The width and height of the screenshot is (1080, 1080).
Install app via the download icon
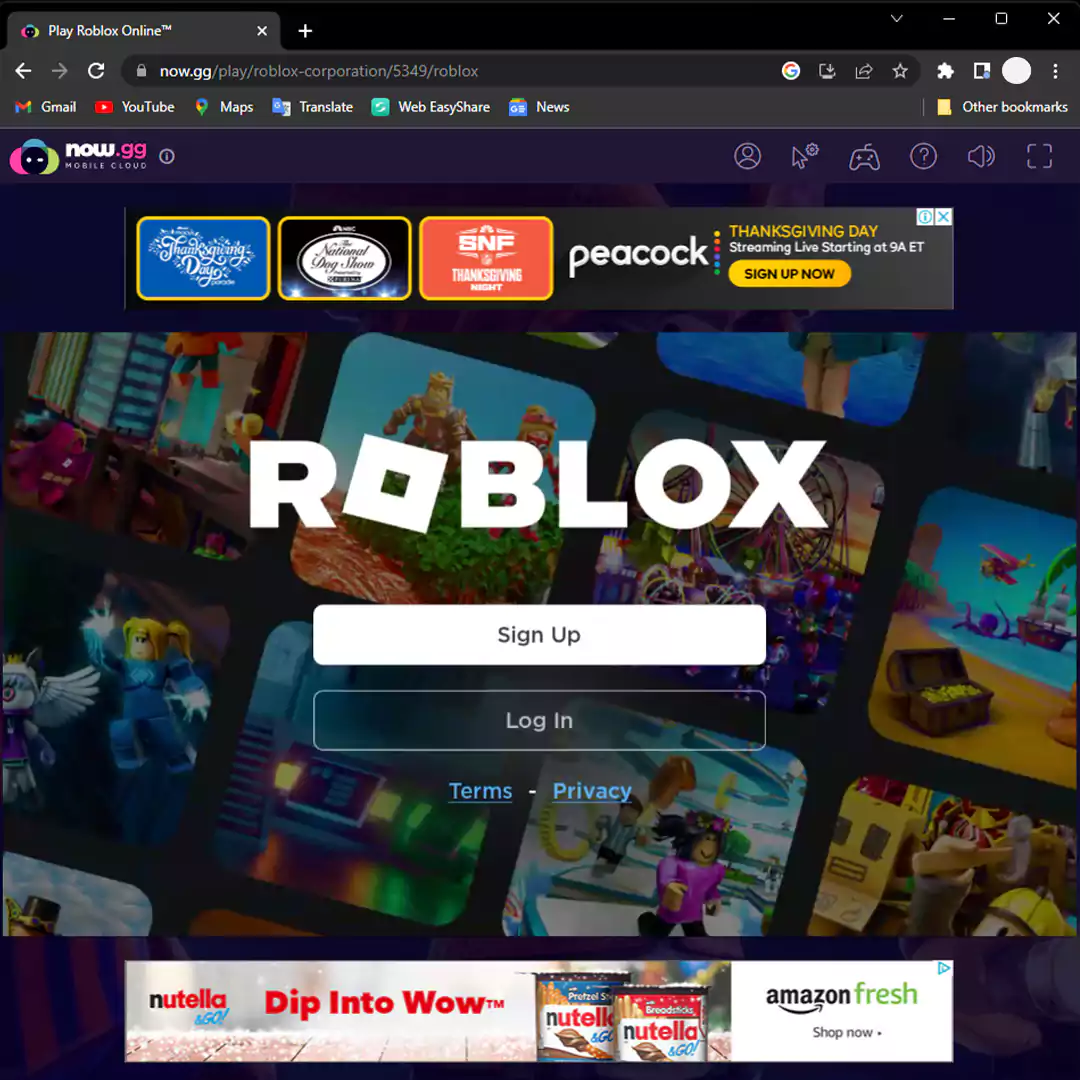click(827, 71)
